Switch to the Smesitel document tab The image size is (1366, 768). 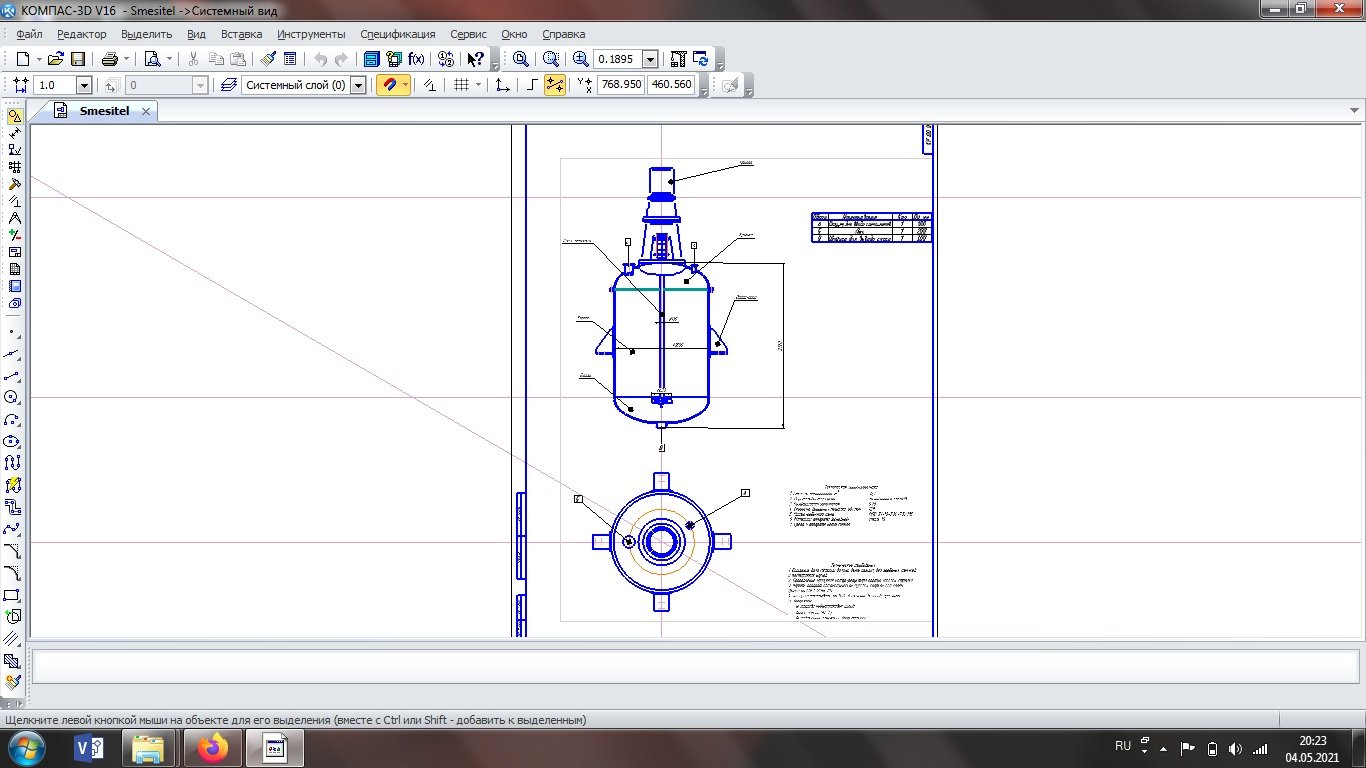[x=104, y=111]
